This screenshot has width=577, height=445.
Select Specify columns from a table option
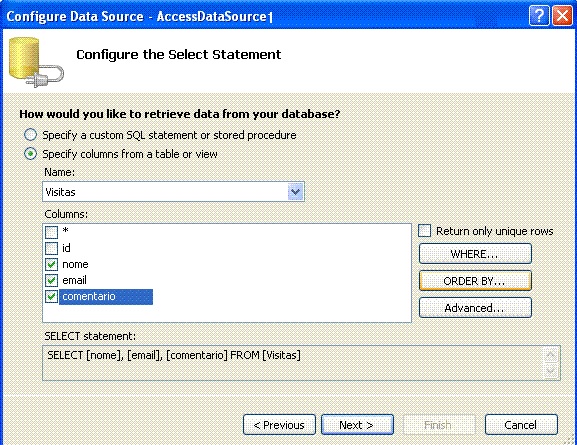[x=31, y=153]
